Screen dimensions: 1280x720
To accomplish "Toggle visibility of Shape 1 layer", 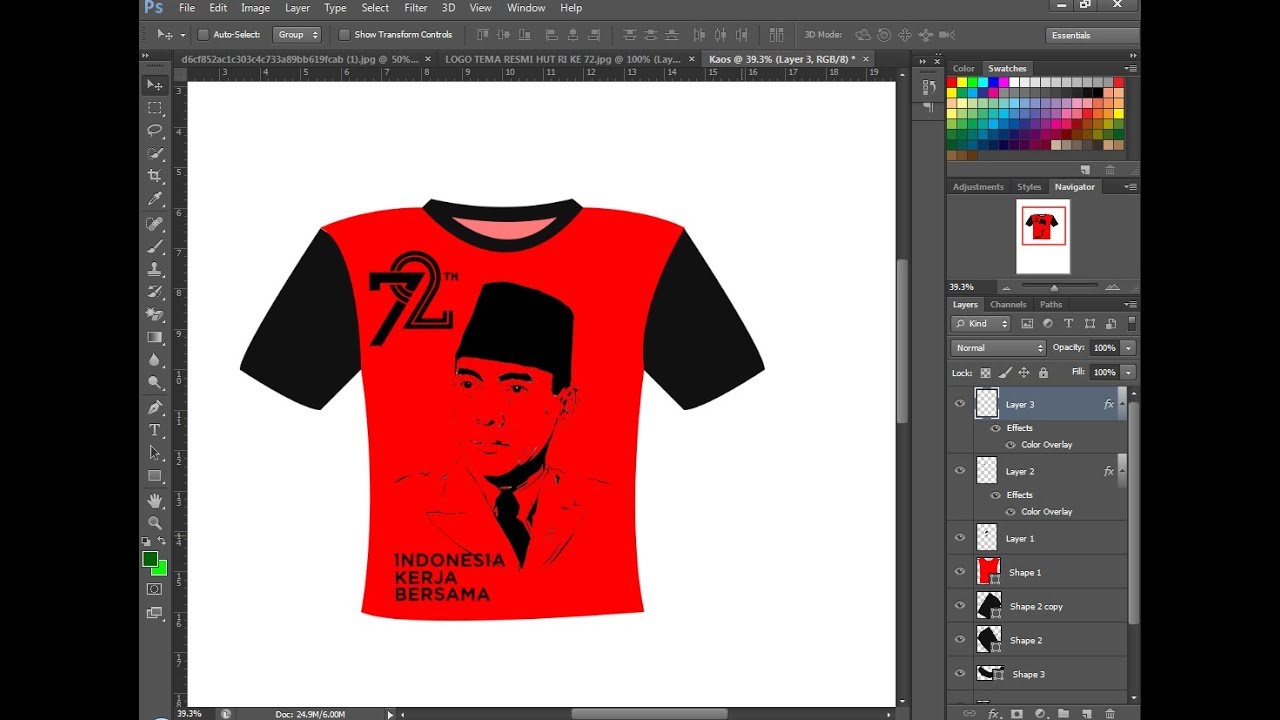I will [x=960, y=572].
